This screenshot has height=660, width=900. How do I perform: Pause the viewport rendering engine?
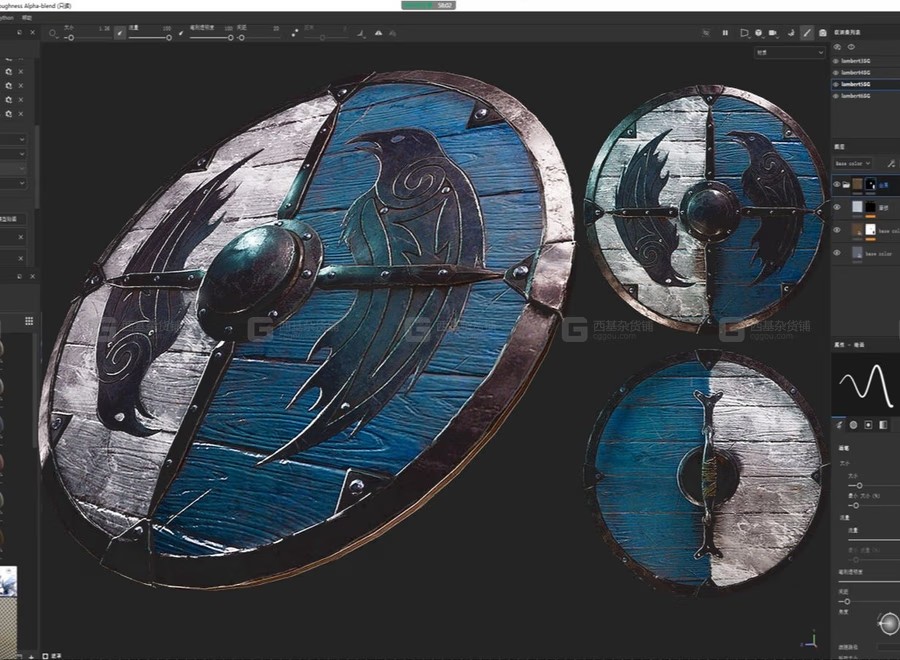click(x=725, y=33)
